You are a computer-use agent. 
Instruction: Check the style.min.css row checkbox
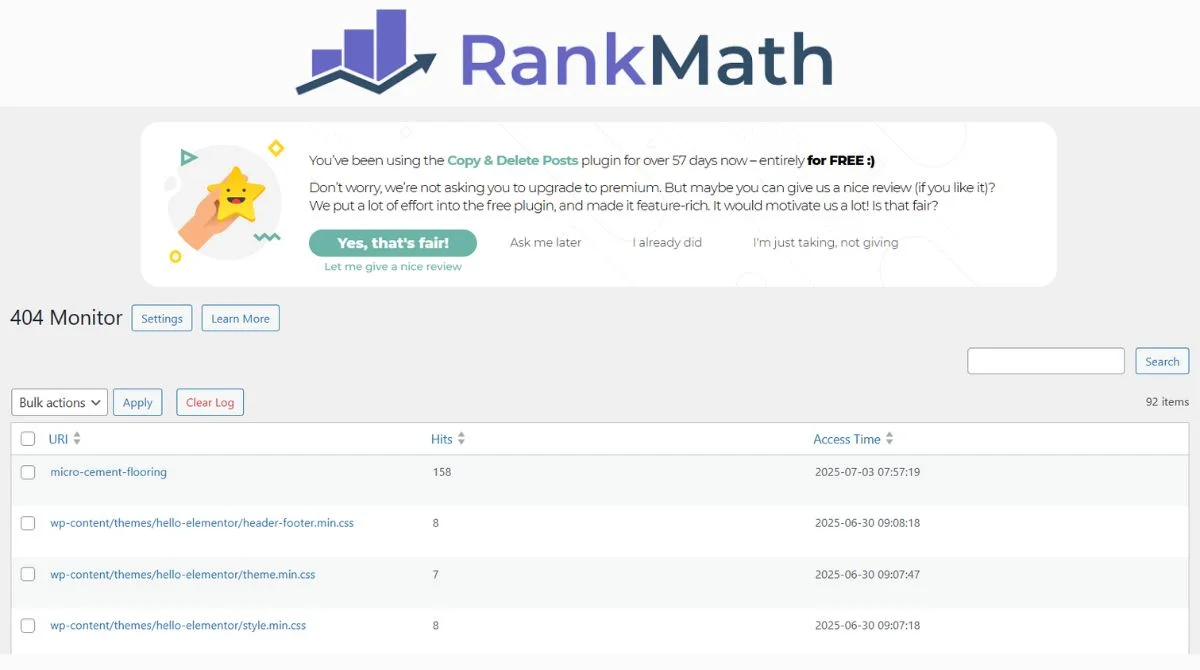pyautogui.click(x=28, y=625)
